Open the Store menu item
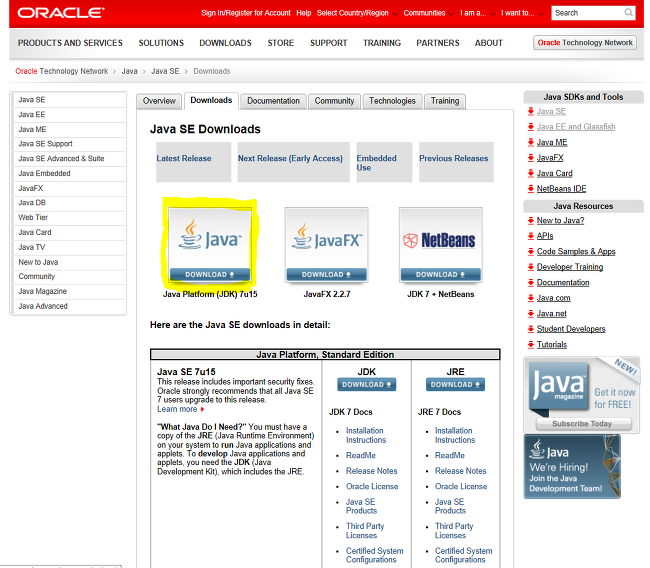Image resolution: width=650 pixels, height=568 pixels. coord(281,43)
